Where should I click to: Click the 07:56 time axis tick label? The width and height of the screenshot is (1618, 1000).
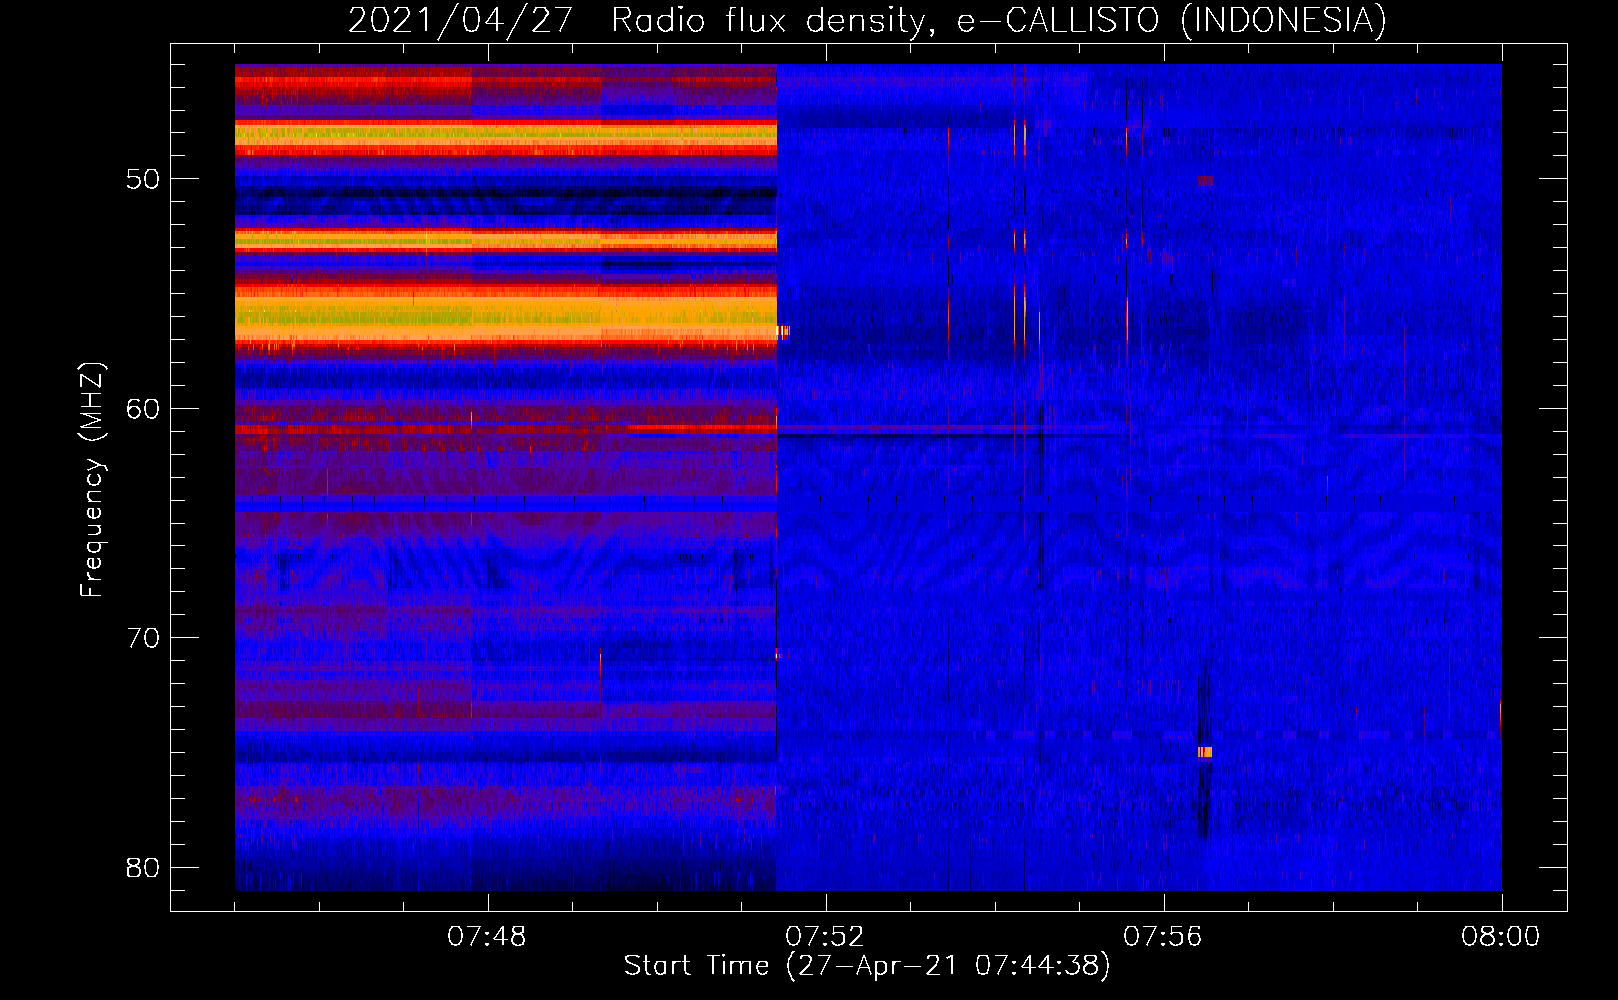[1162, 937]
